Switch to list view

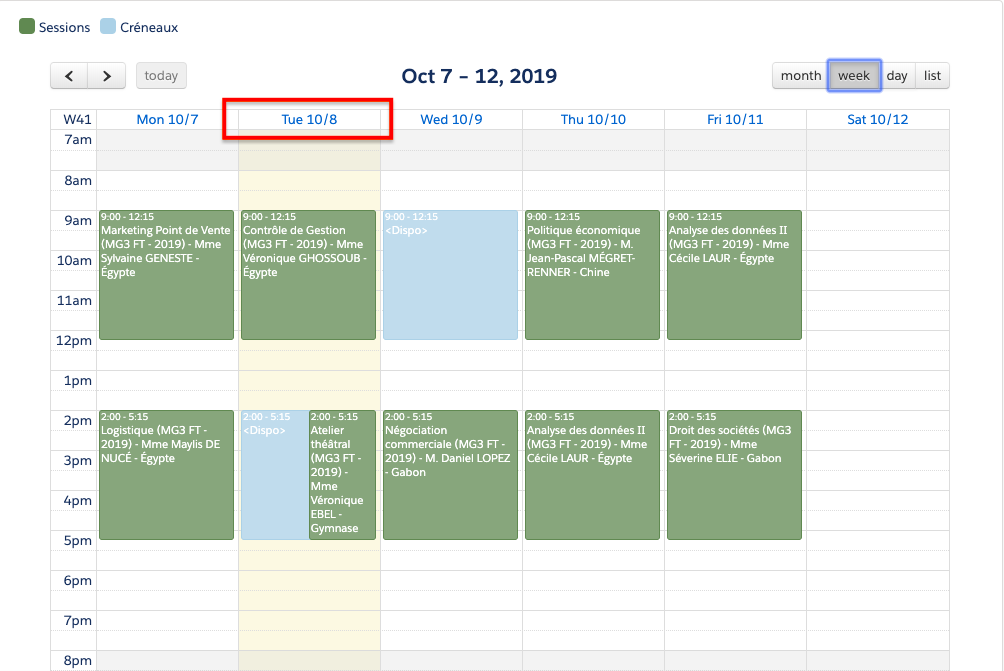tap(932, 75)
